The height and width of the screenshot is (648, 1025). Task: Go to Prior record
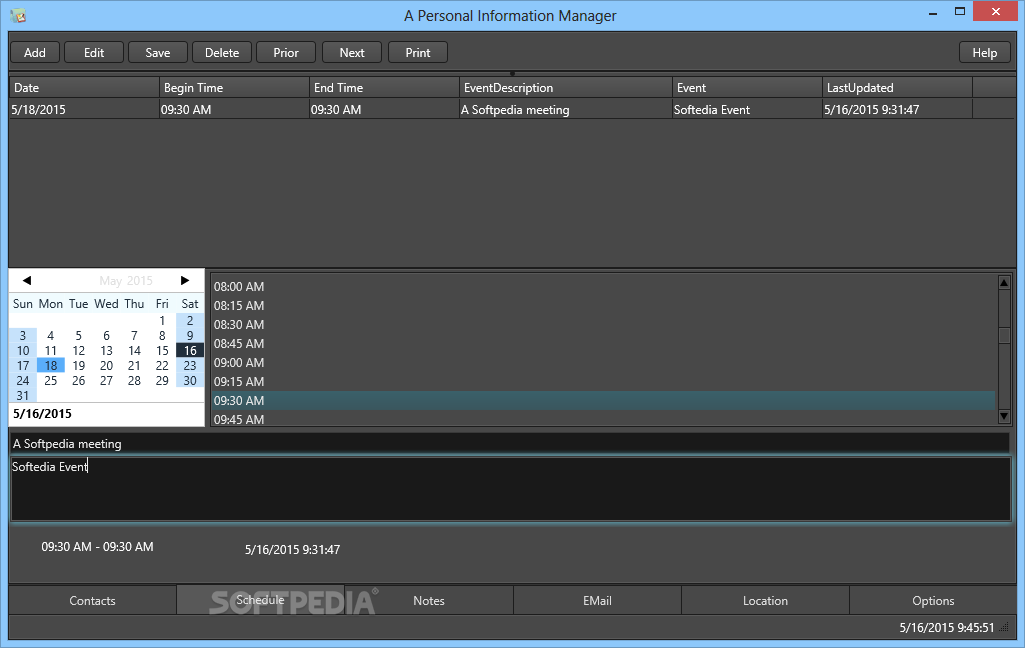pos(286,53)
